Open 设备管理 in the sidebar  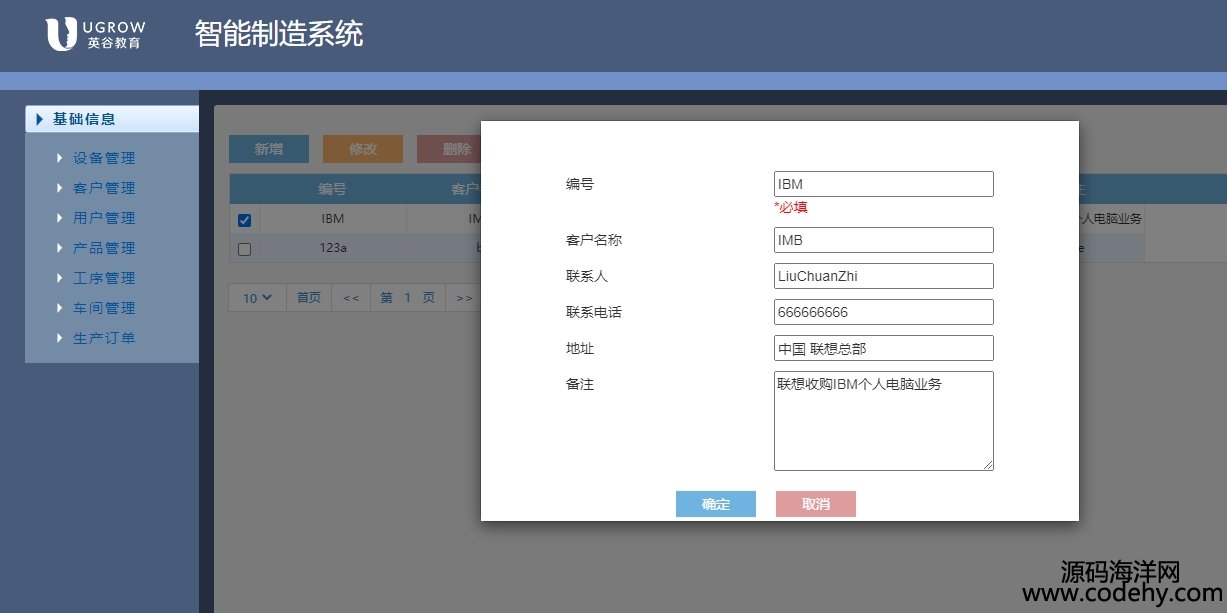pyautogui.click(x=103, y=158)
